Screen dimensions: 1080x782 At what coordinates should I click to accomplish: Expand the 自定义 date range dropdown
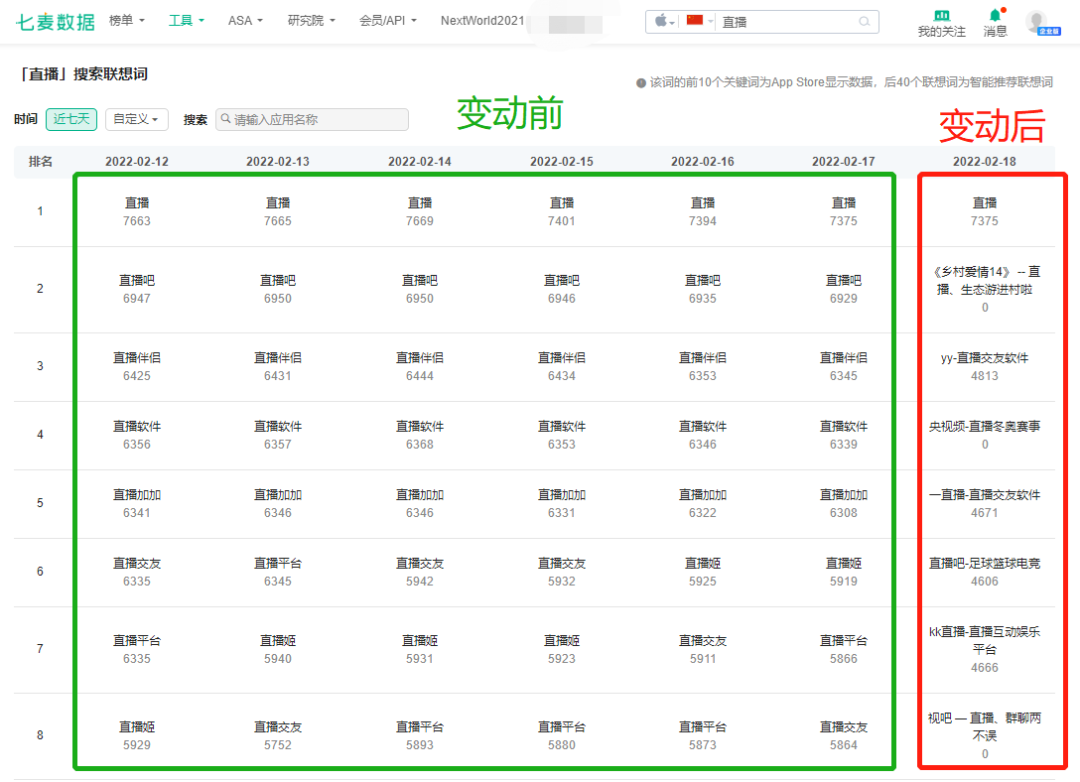tap(136, 119)
